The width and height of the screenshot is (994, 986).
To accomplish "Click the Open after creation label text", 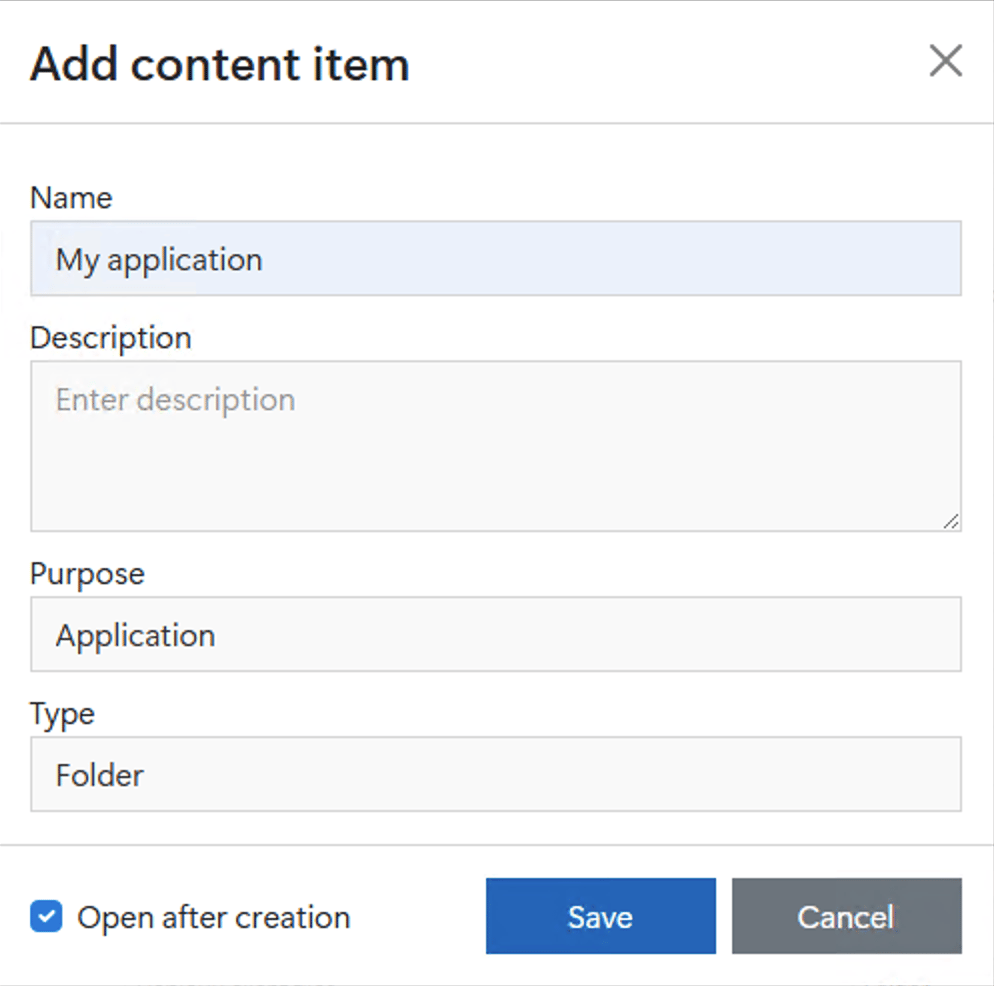I will click(214, 918).
